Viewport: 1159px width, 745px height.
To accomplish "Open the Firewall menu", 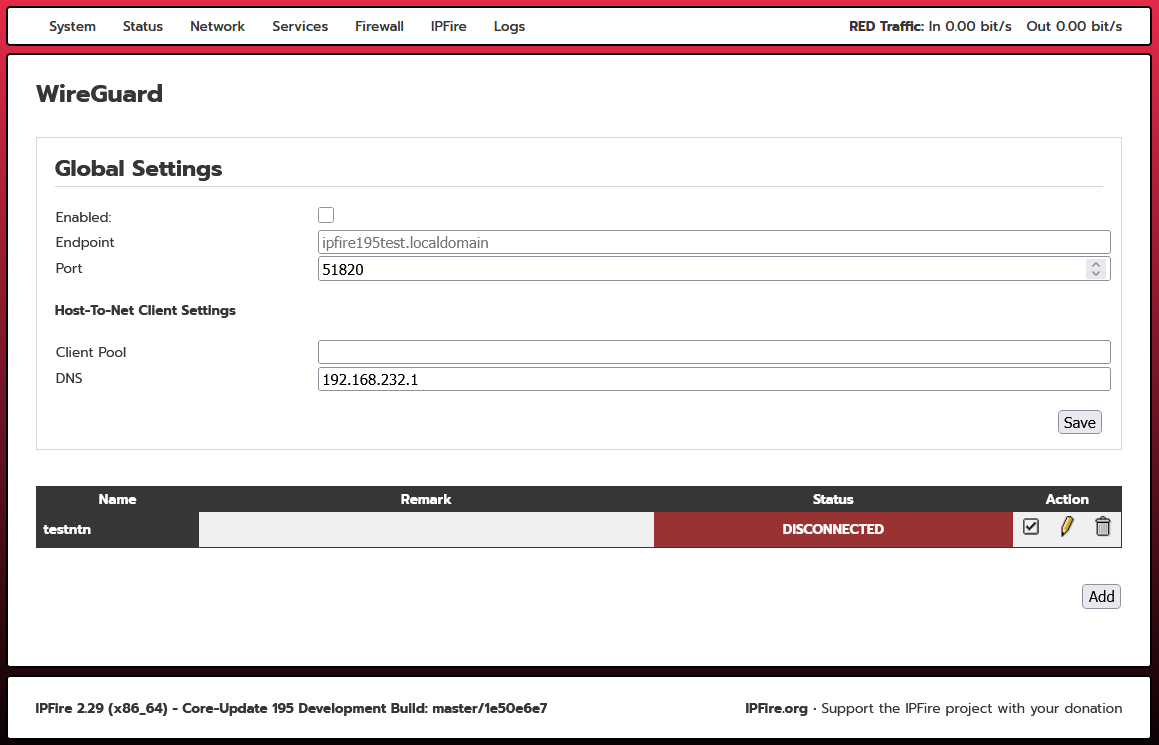I will (379, 27).
